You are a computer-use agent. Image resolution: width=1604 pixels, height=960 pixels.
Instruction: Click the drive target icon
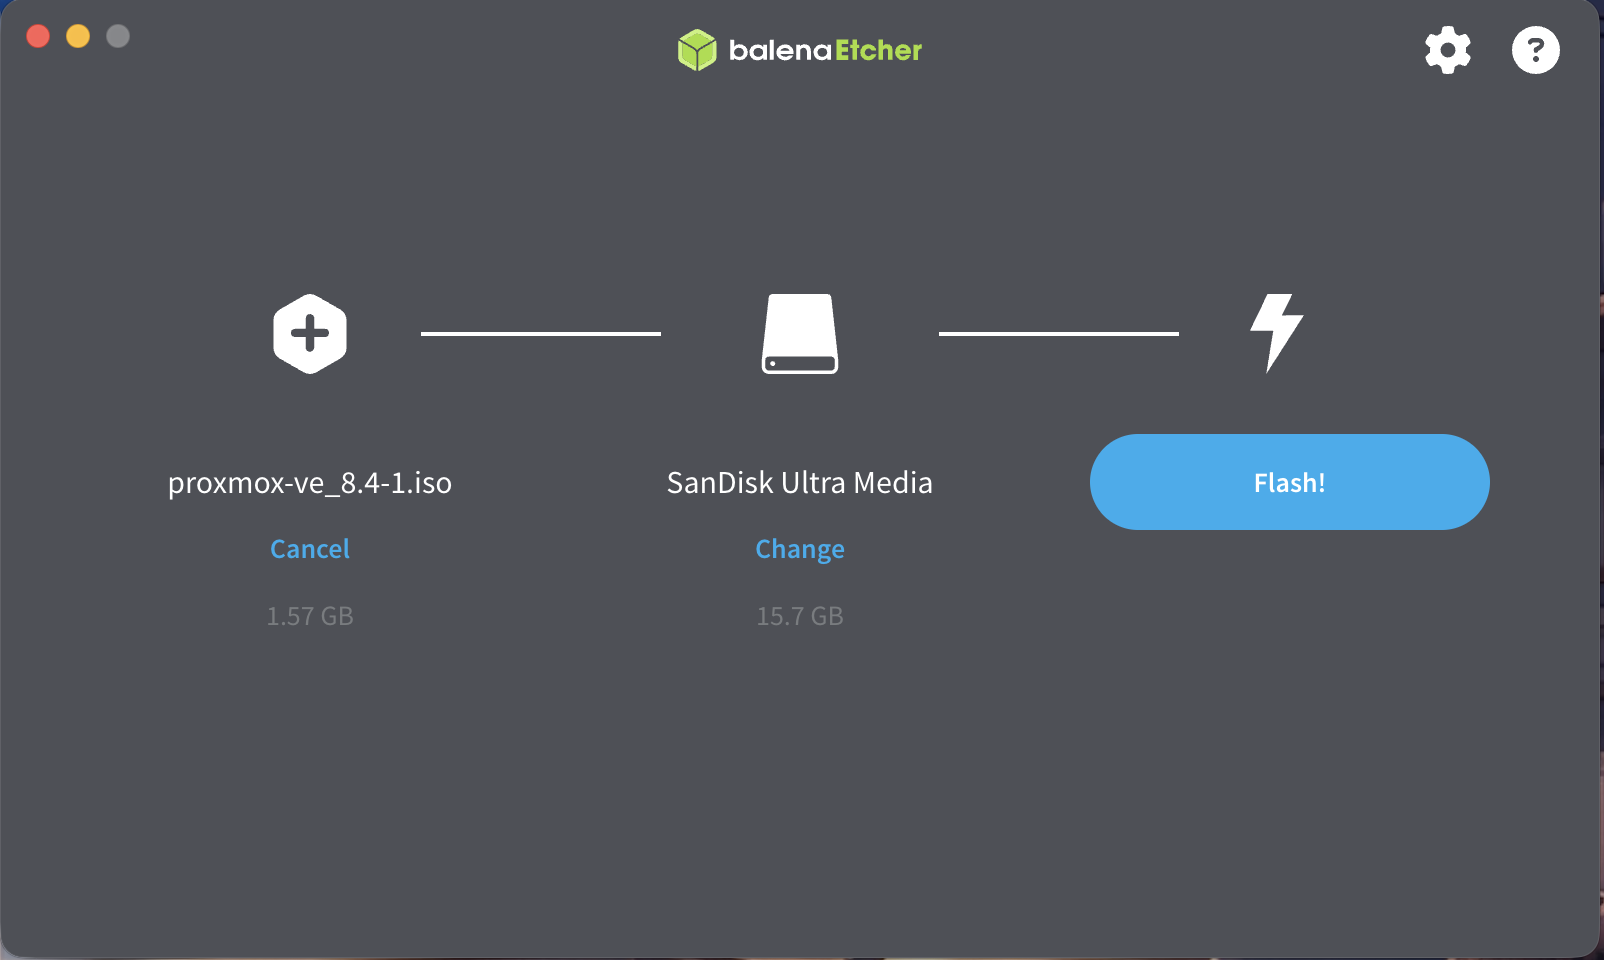pos(800,334)
